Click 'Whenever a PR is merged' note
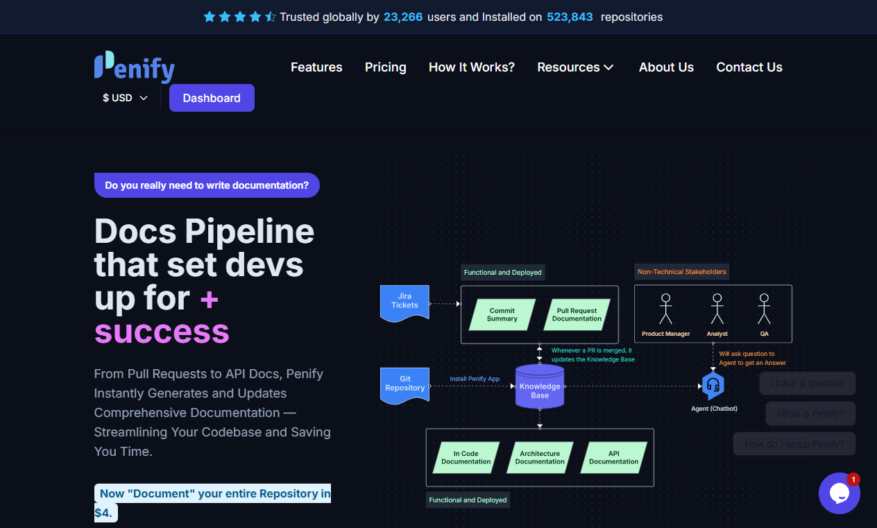 click(593, 355)
